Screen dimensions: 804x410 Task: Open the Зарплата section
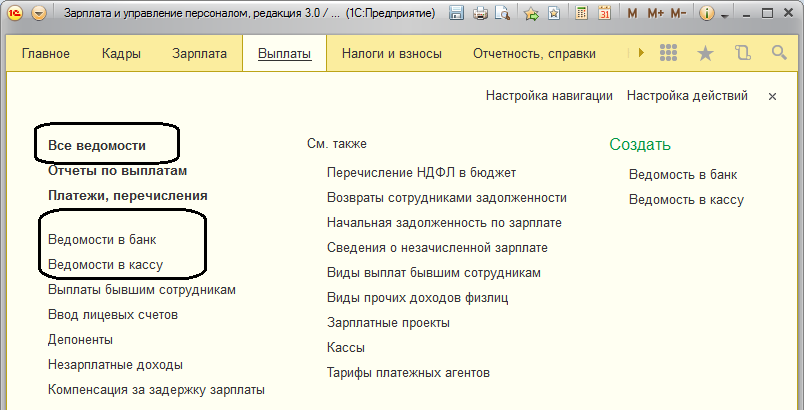tap(199, 53)
